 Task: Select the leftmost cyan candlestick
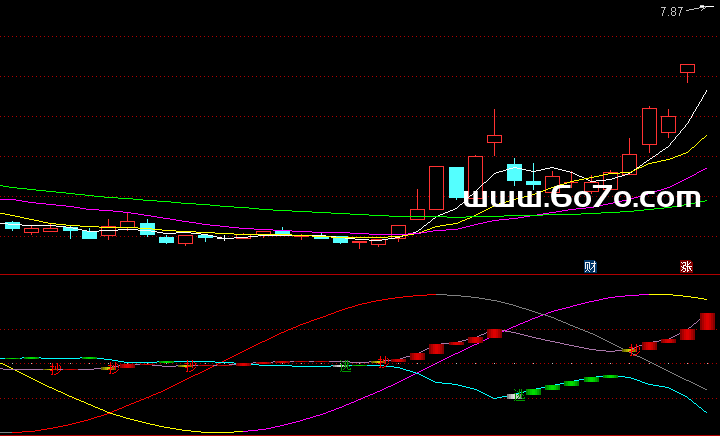tap(12, 225)
